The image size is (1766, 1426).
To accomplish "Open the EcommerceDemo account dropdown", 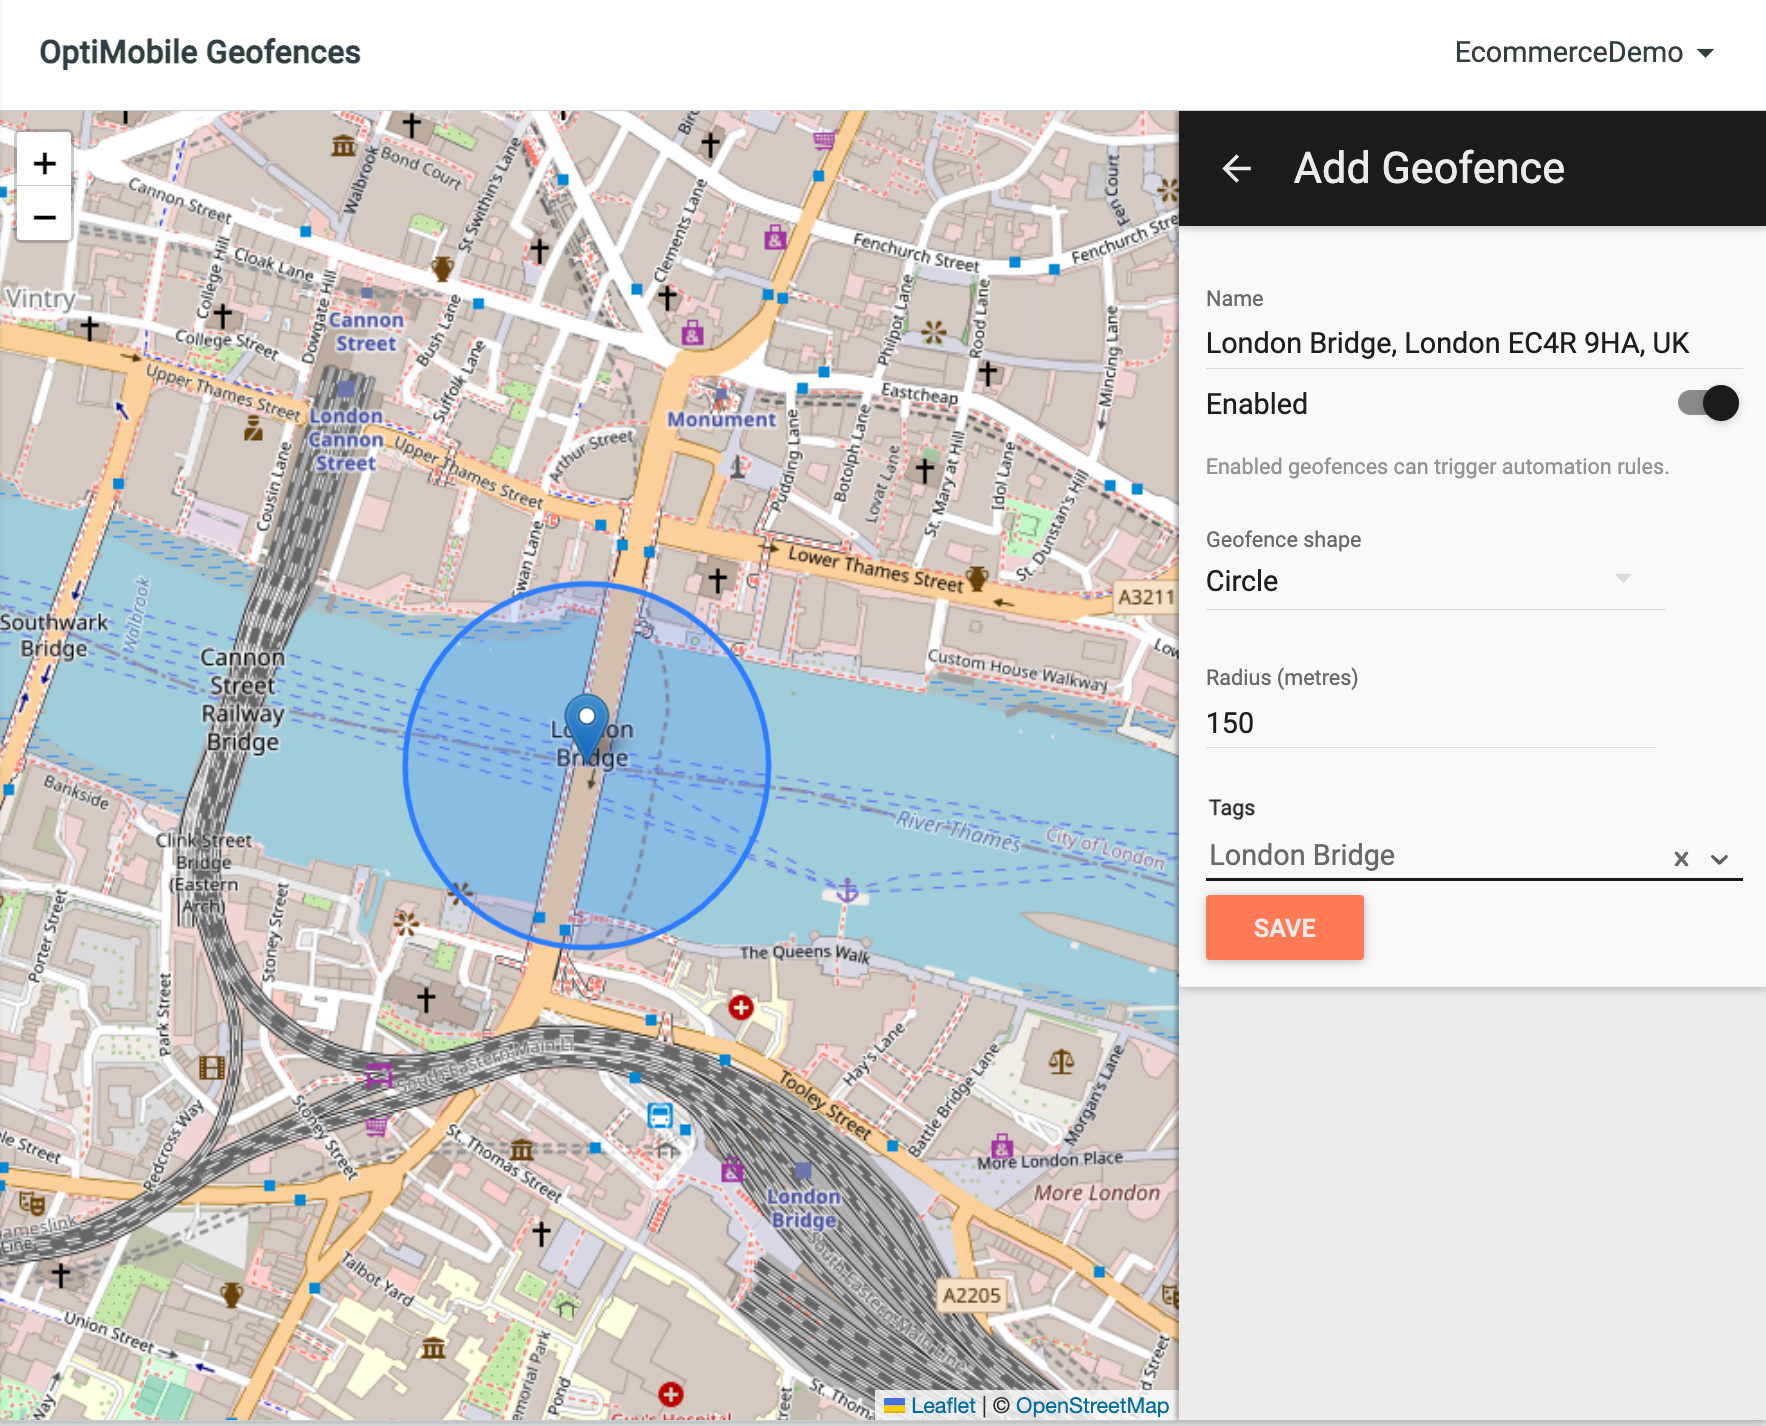I will click(1584, 53).
